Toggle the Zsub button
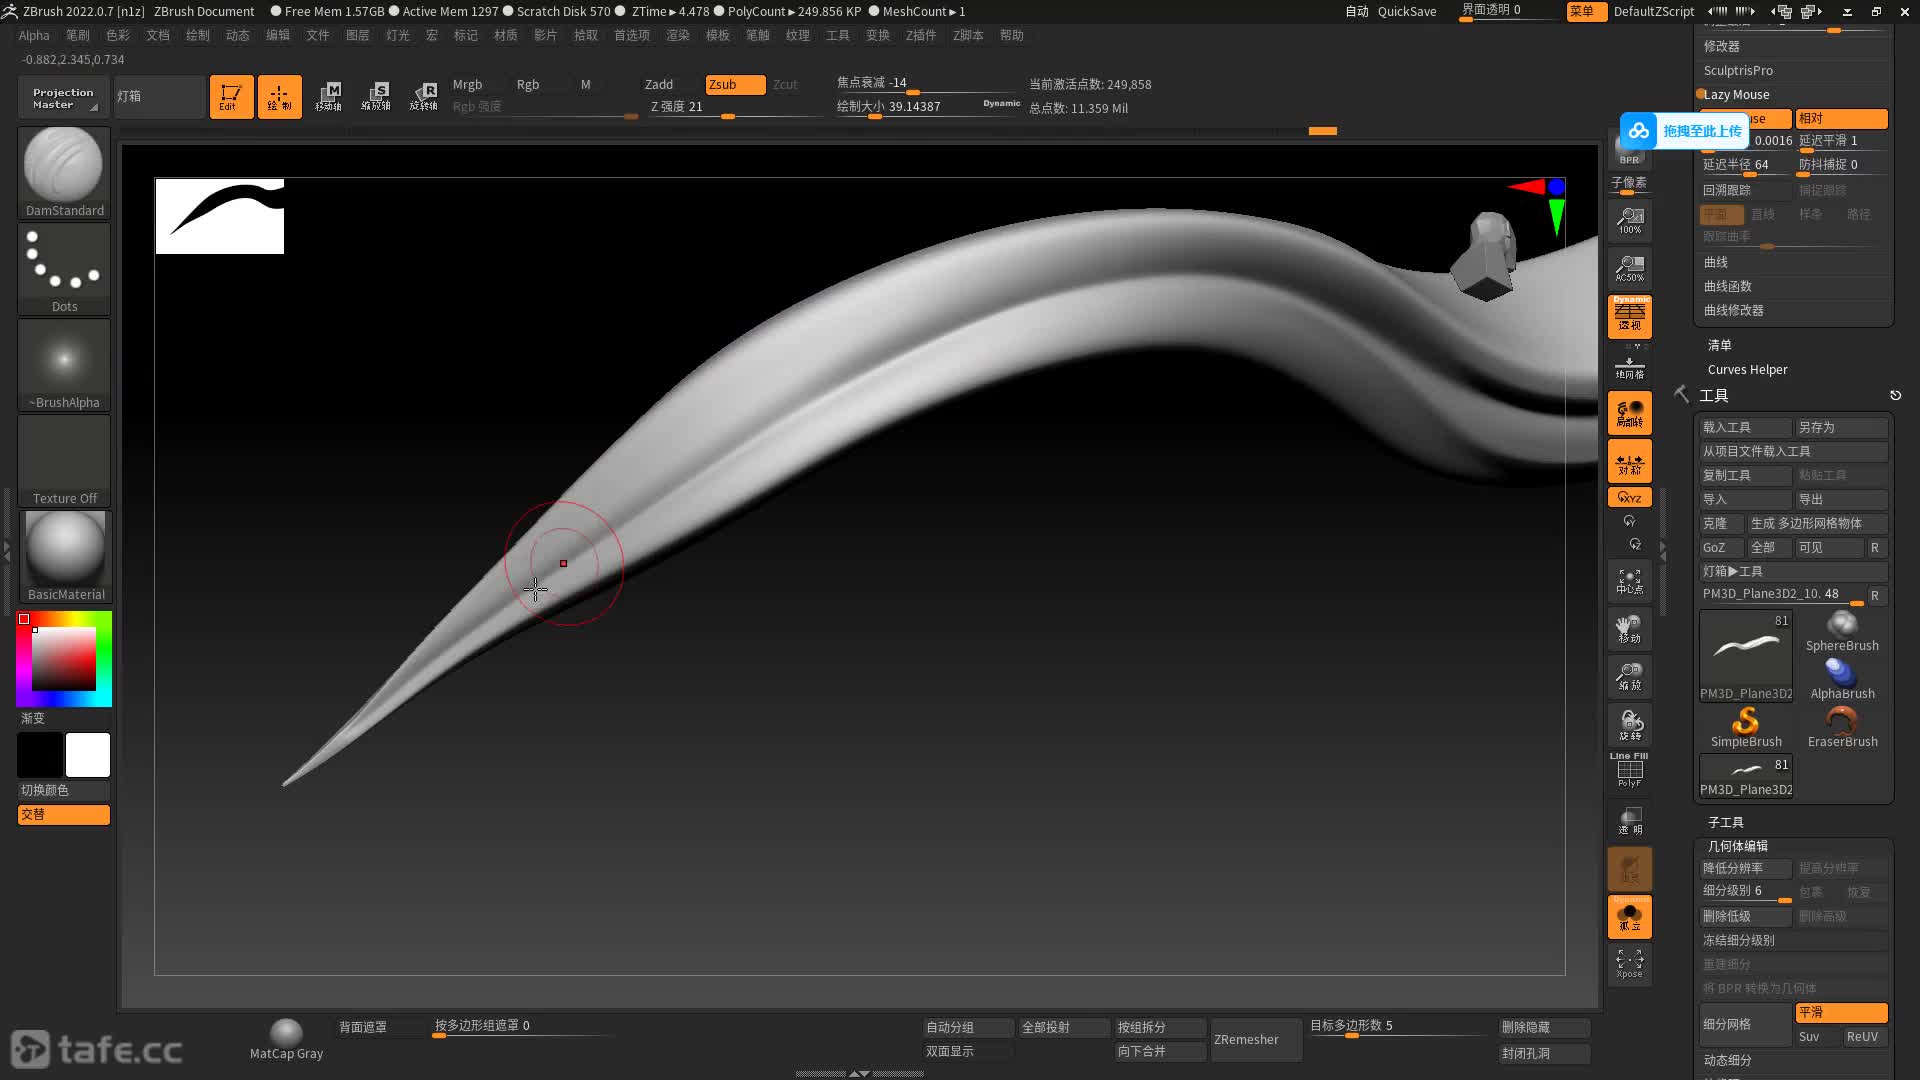The width and height of the screenshot is (1920, 1080). click(734, 85)
